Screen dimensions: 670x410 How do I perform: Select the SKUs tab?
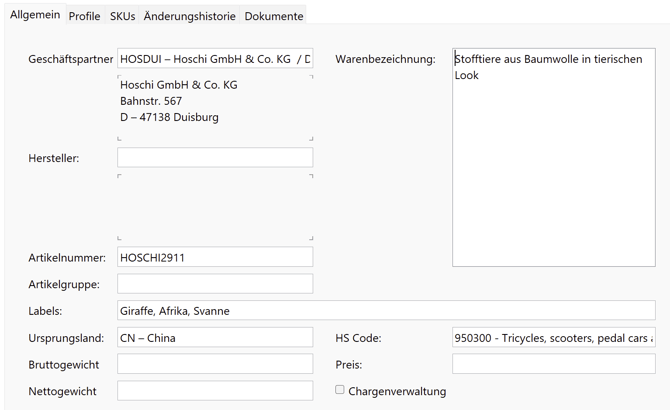pyautogui.click(x=122, y=16)
